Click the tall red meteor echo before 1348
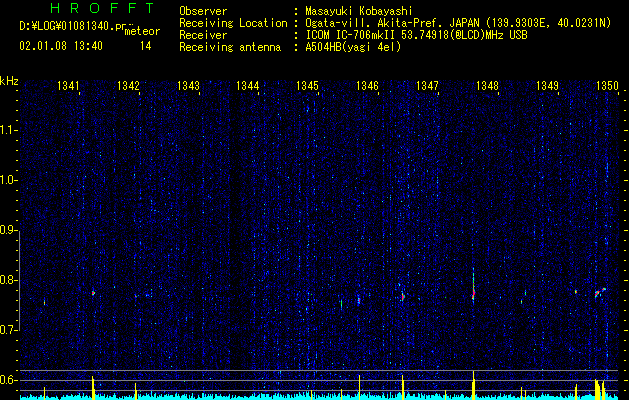The image size is (629, 400). (473, 287)
